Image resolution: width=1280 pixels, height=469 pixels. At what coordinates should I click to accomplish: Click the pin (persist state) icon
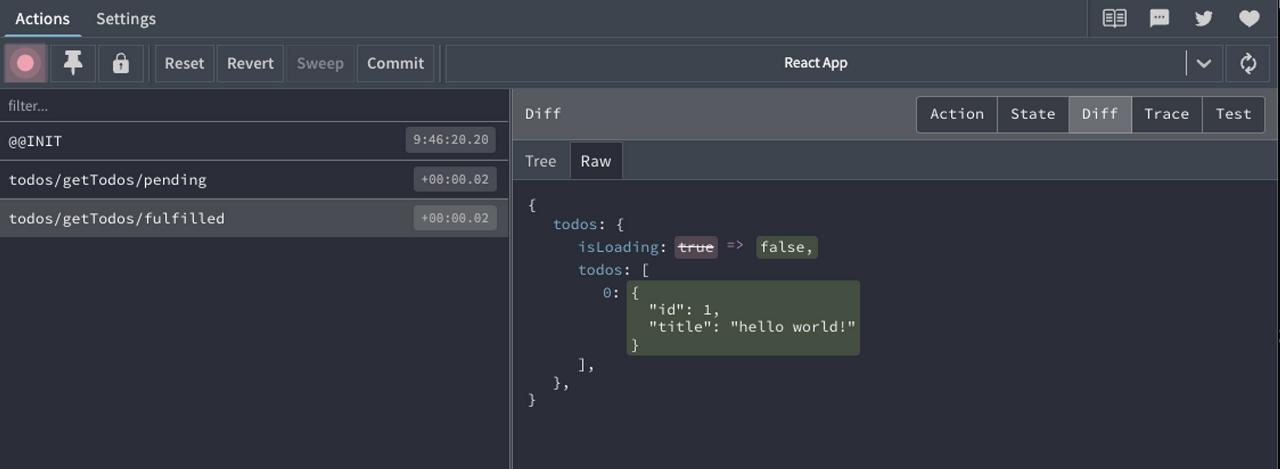coord(73,63)
